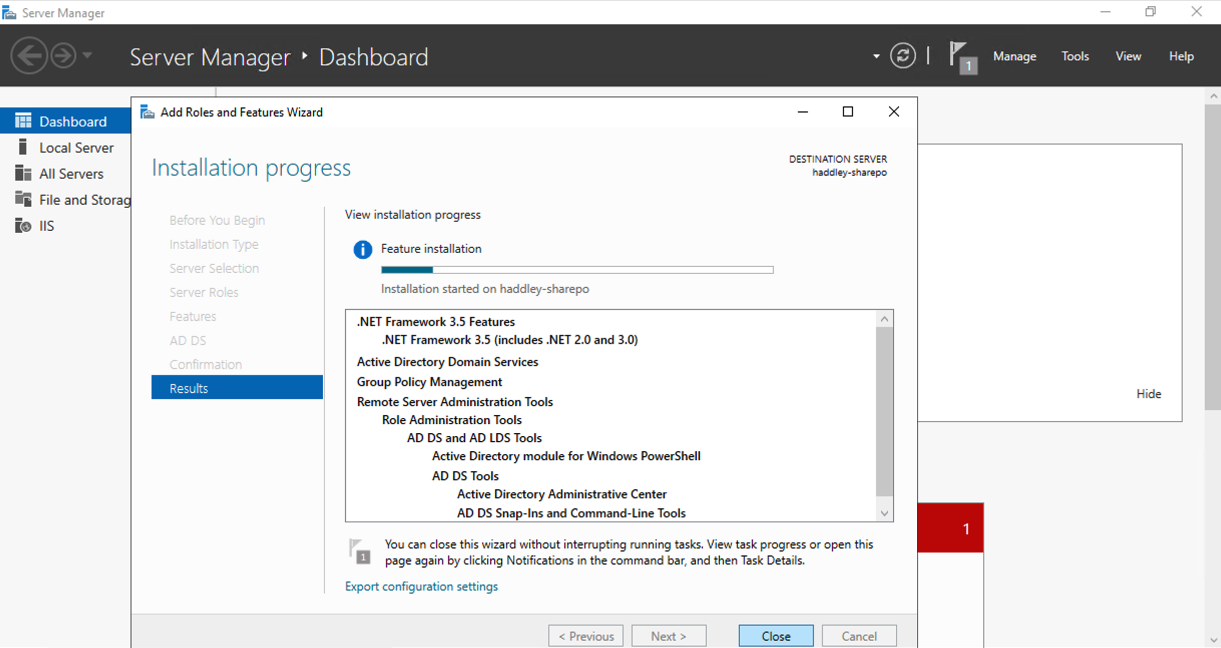Select File and Storage Services item
The image size is (1221, 648).
pos(66,199)
